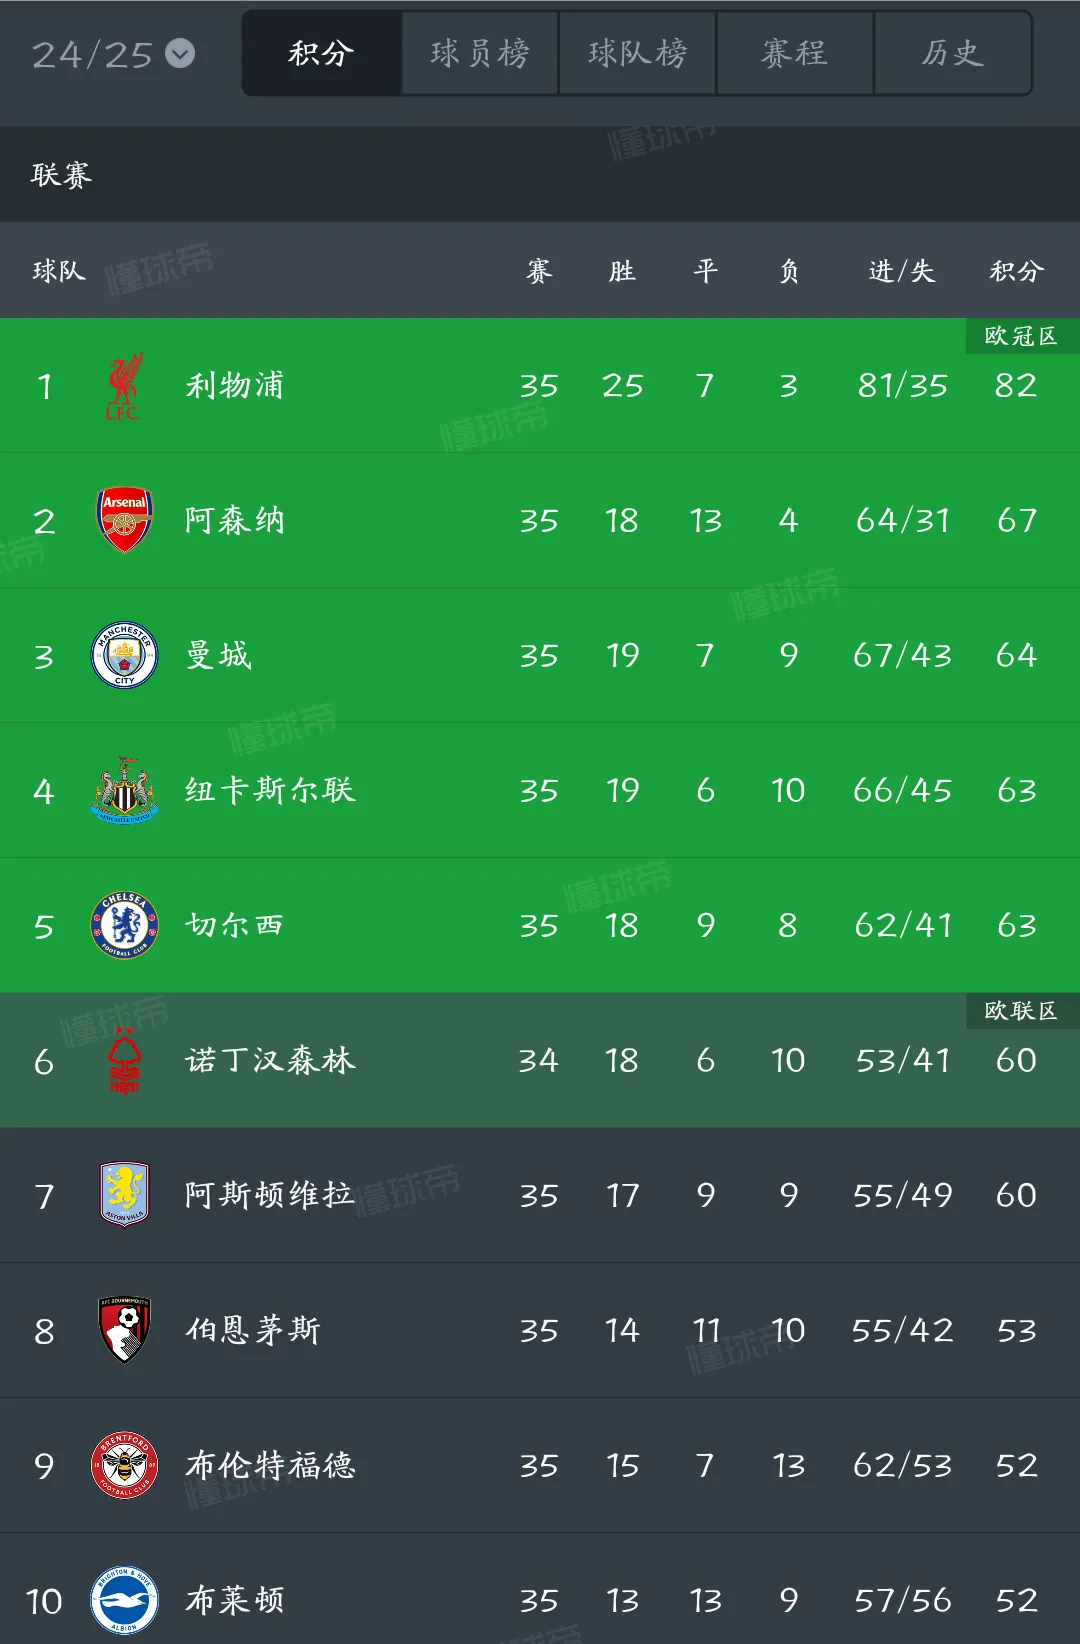Click the Aston Villa club crest
Viewport: 1080px width, 1644px height.
click(x=124, y=1195)
